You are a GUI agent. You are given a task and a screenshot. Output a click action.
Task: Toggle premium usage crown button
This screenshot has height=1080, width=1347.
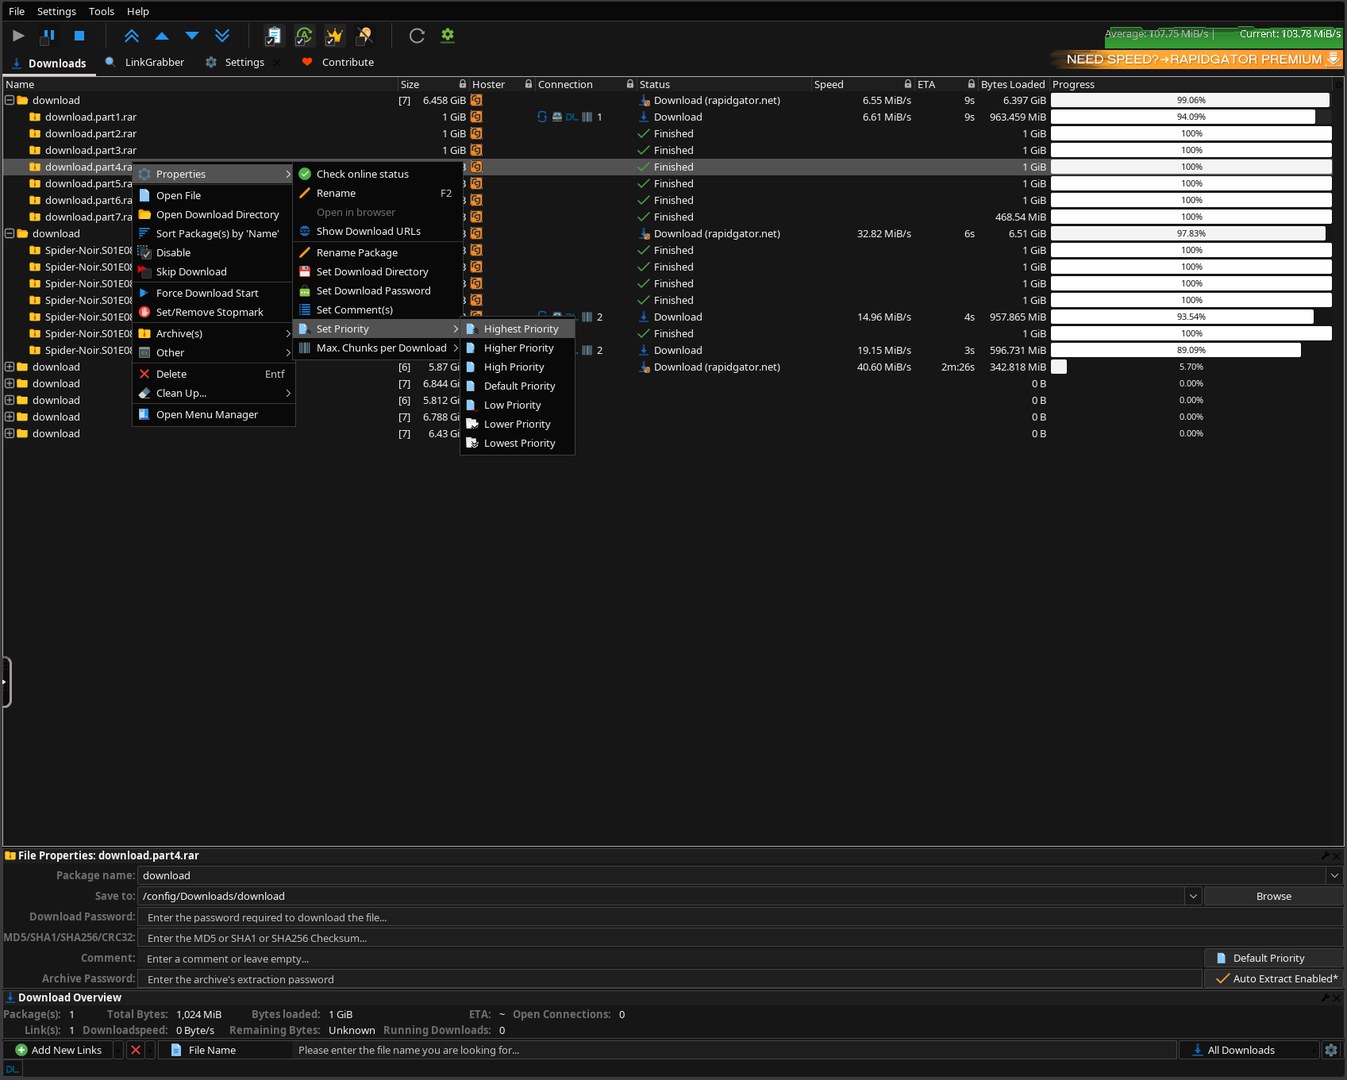pos(334,35)
